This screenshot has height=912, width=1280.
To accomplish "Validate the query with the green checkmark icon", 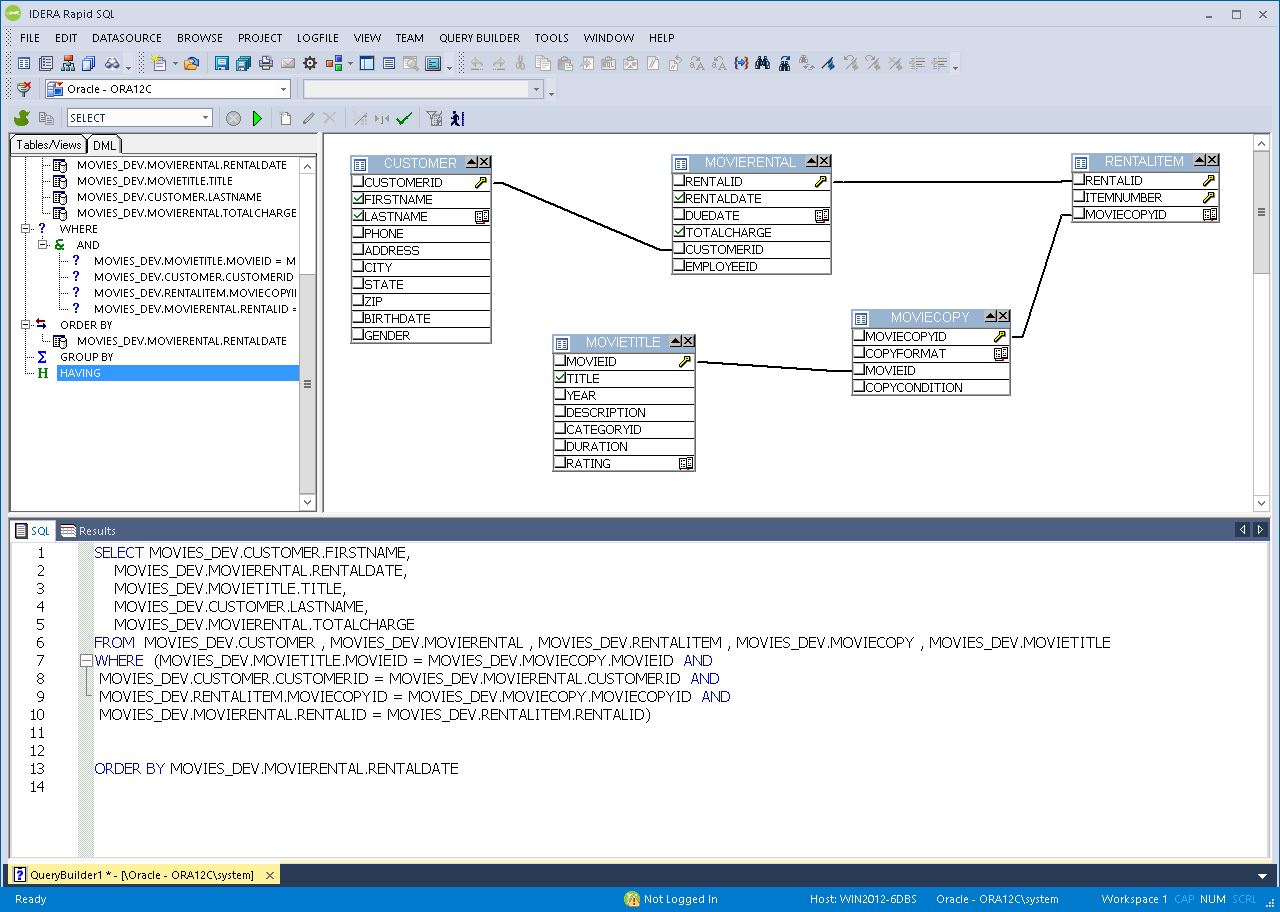I will (x=404, y=117).
